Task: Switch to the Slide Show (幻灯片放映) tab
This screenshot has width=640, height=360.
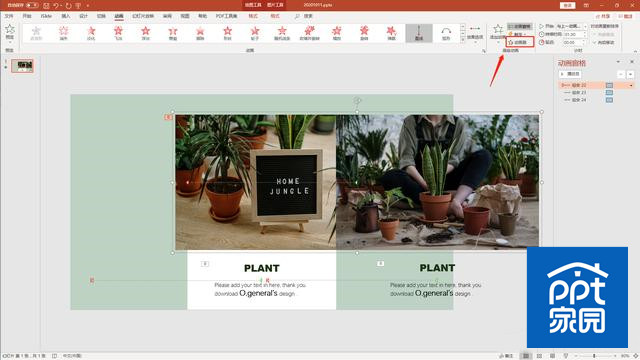Action: point(143,16)
